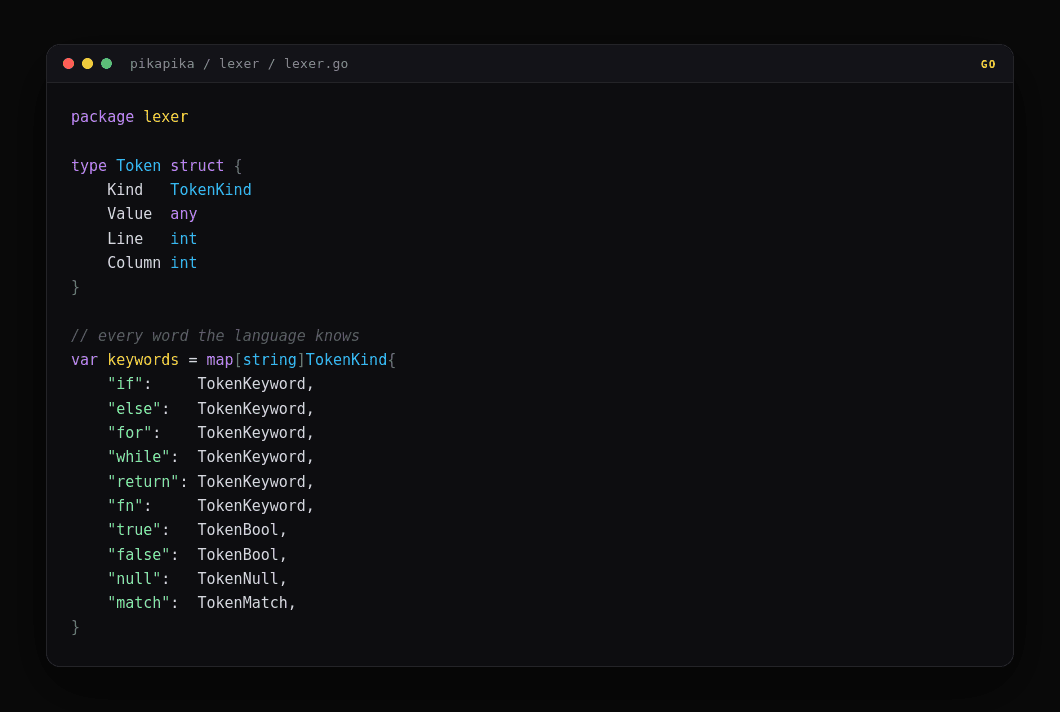Click the "fn" string key

coord(125,506)
